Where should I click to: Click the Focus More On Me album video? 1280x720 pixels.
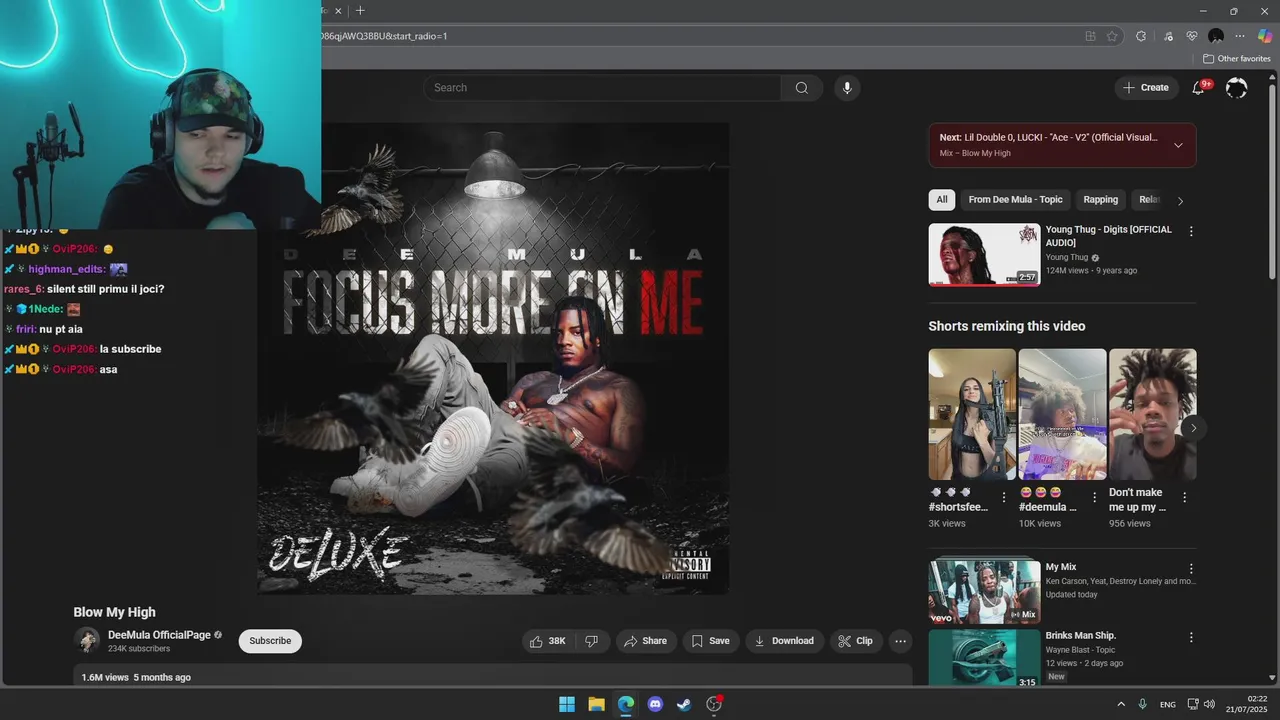(493, 358)
